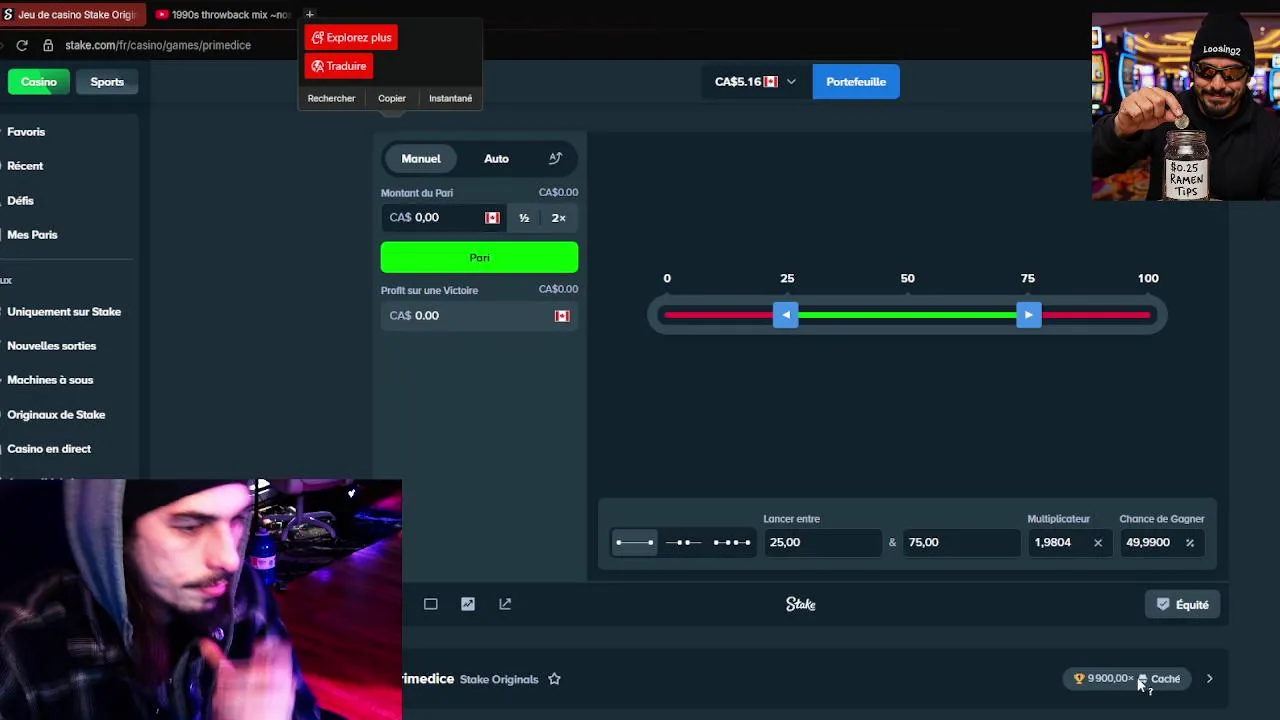The image size is (1280, 720).
Task: Click the stake.com address bar URL
Action: (x=158, y=45)
